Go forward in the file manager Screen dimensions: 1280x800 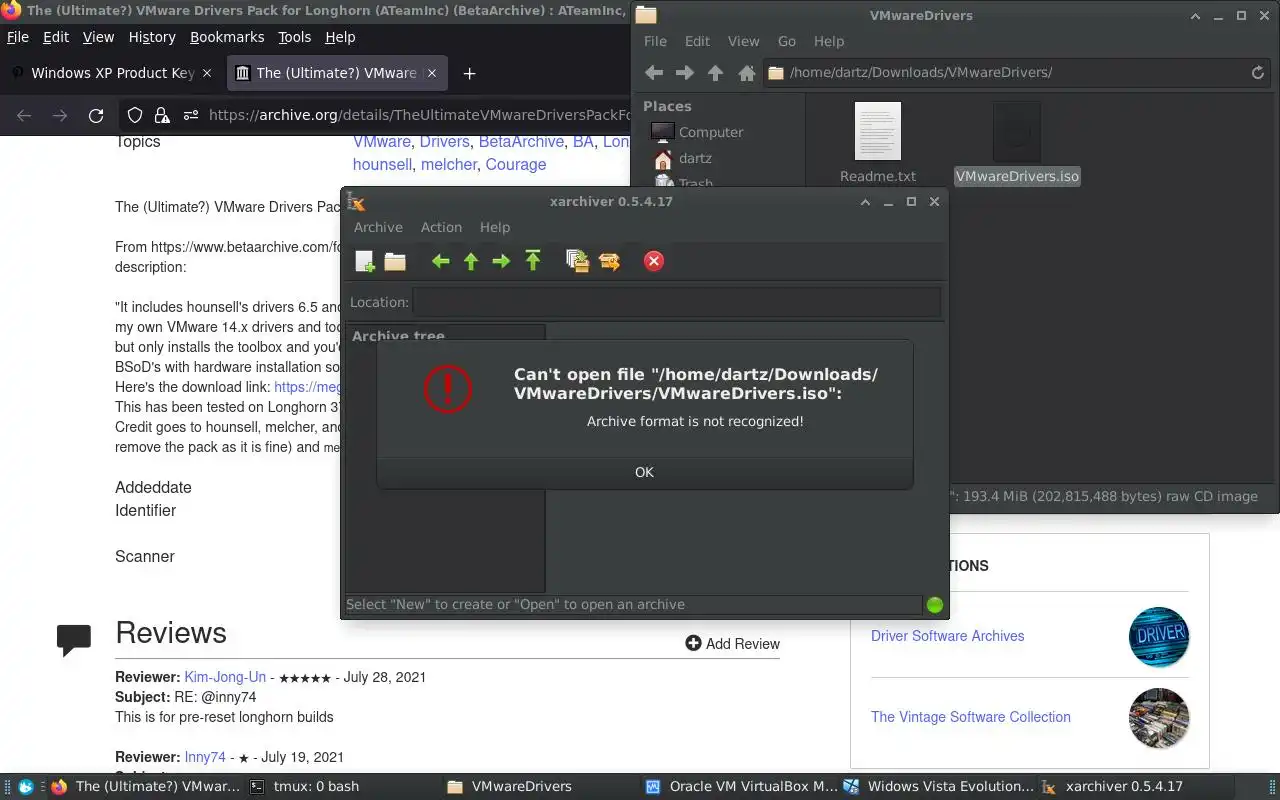coord(685,72)
